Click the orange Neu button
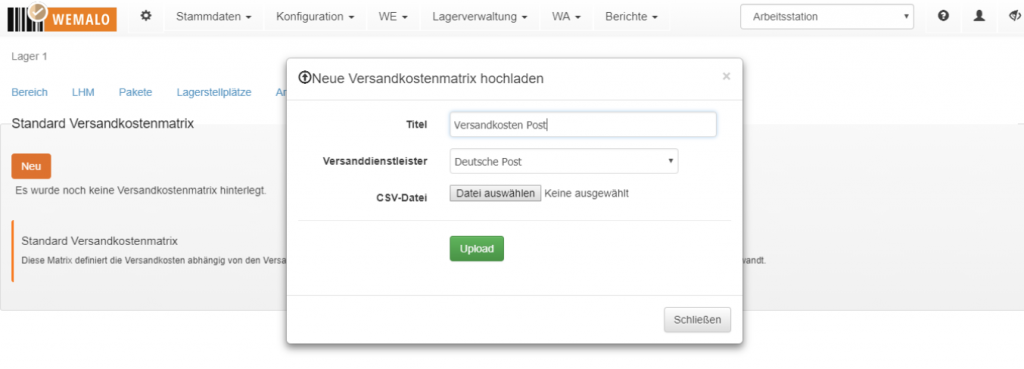 pyautogui.click(x=31, y=166)
